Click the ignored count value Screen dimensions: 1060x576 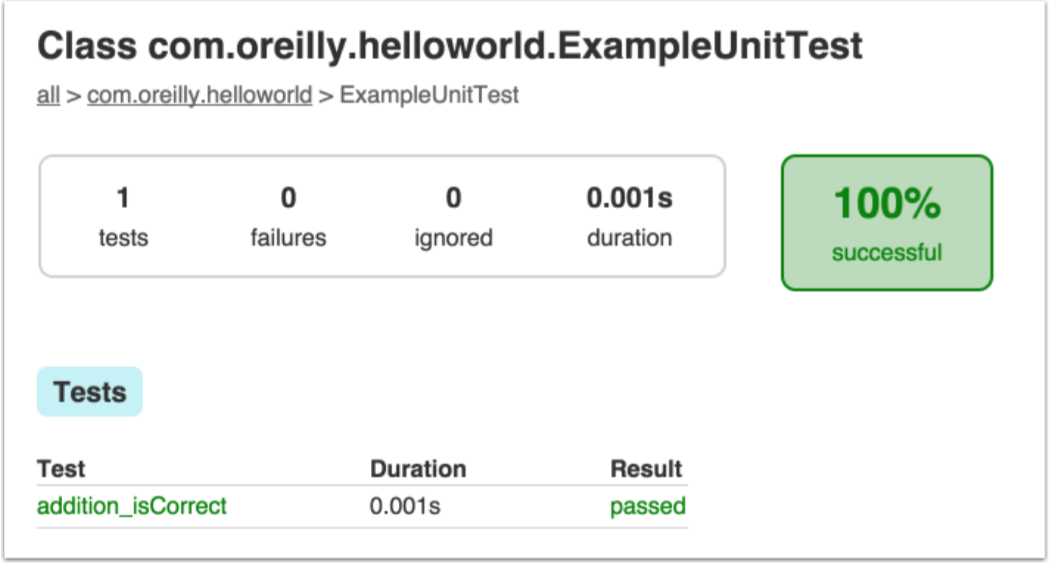(x=454, y=198)
